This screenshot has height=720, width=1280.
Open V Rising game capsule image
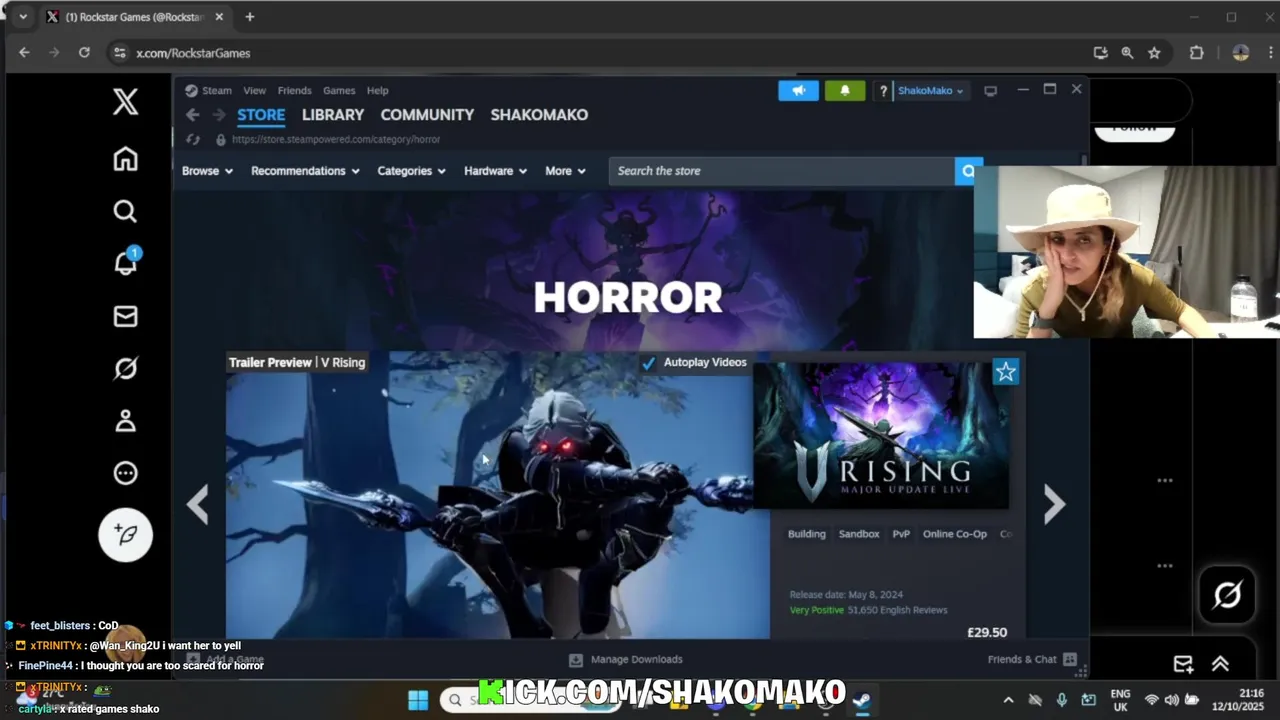881,435
